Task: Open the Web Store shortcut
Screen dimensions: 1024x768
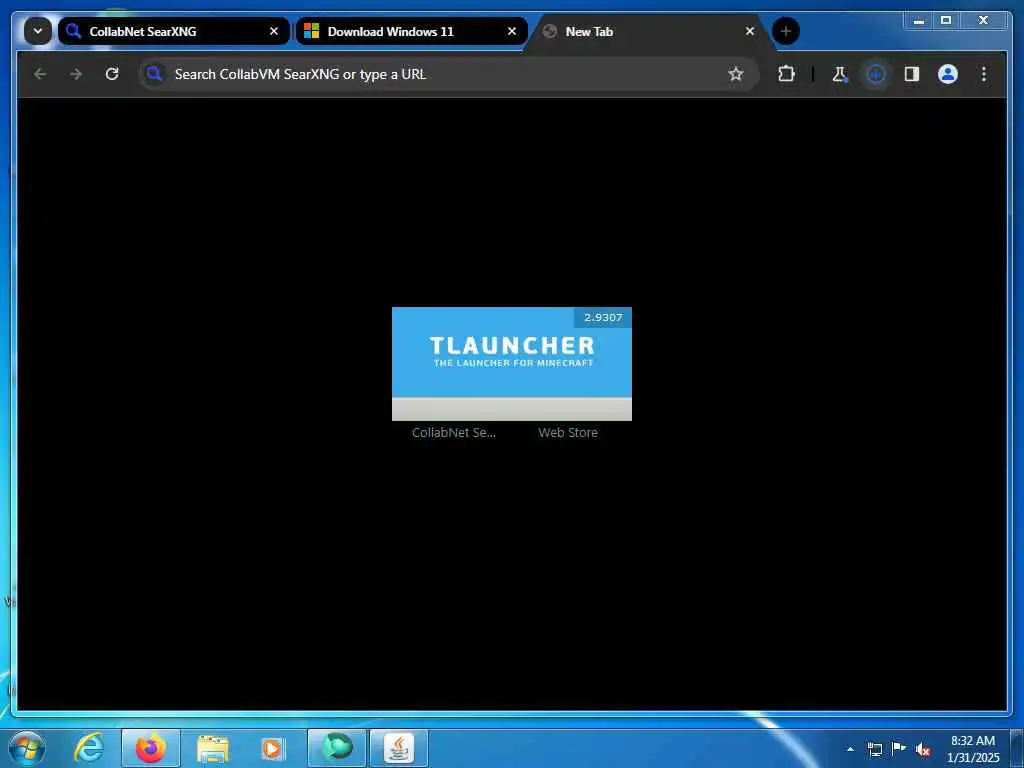Action: [x=568, y=432]
